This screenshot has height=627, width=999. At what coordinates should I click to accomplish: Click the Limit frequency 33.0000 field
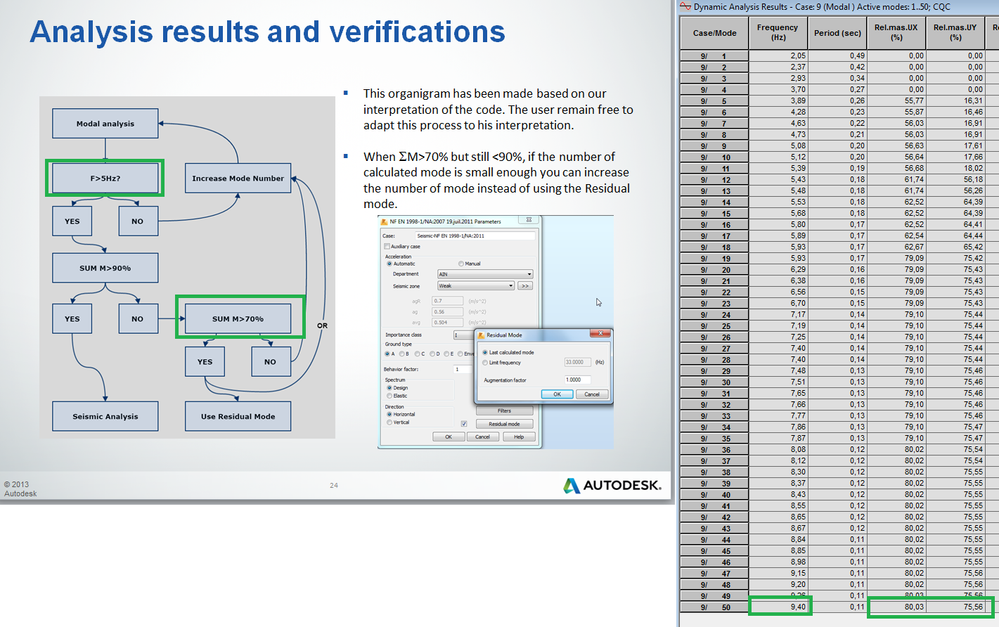pyautogui.click(x=578, y=363)
